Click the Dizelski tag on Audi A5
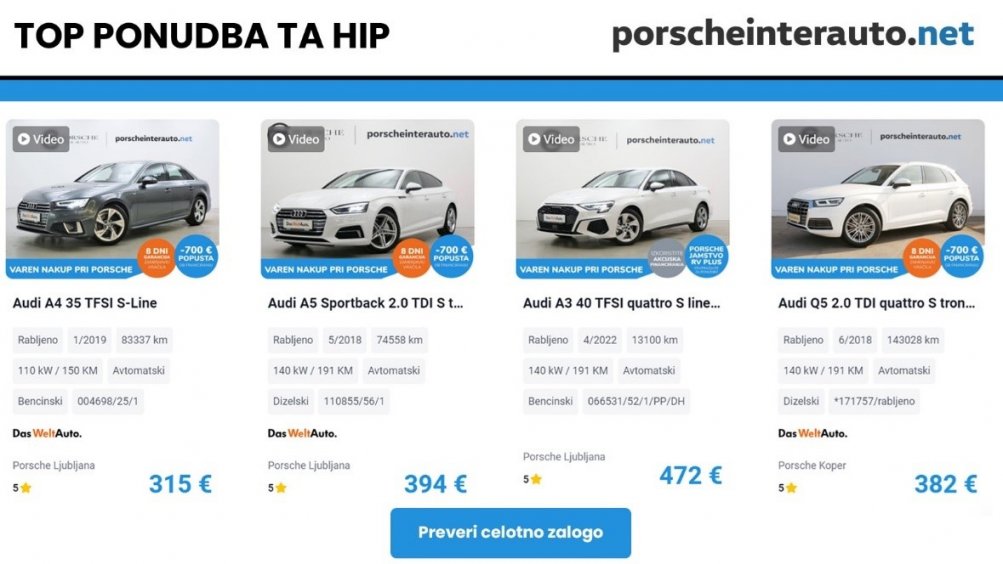This screenshot has height=564, width=1003. [x=290, y=401]
